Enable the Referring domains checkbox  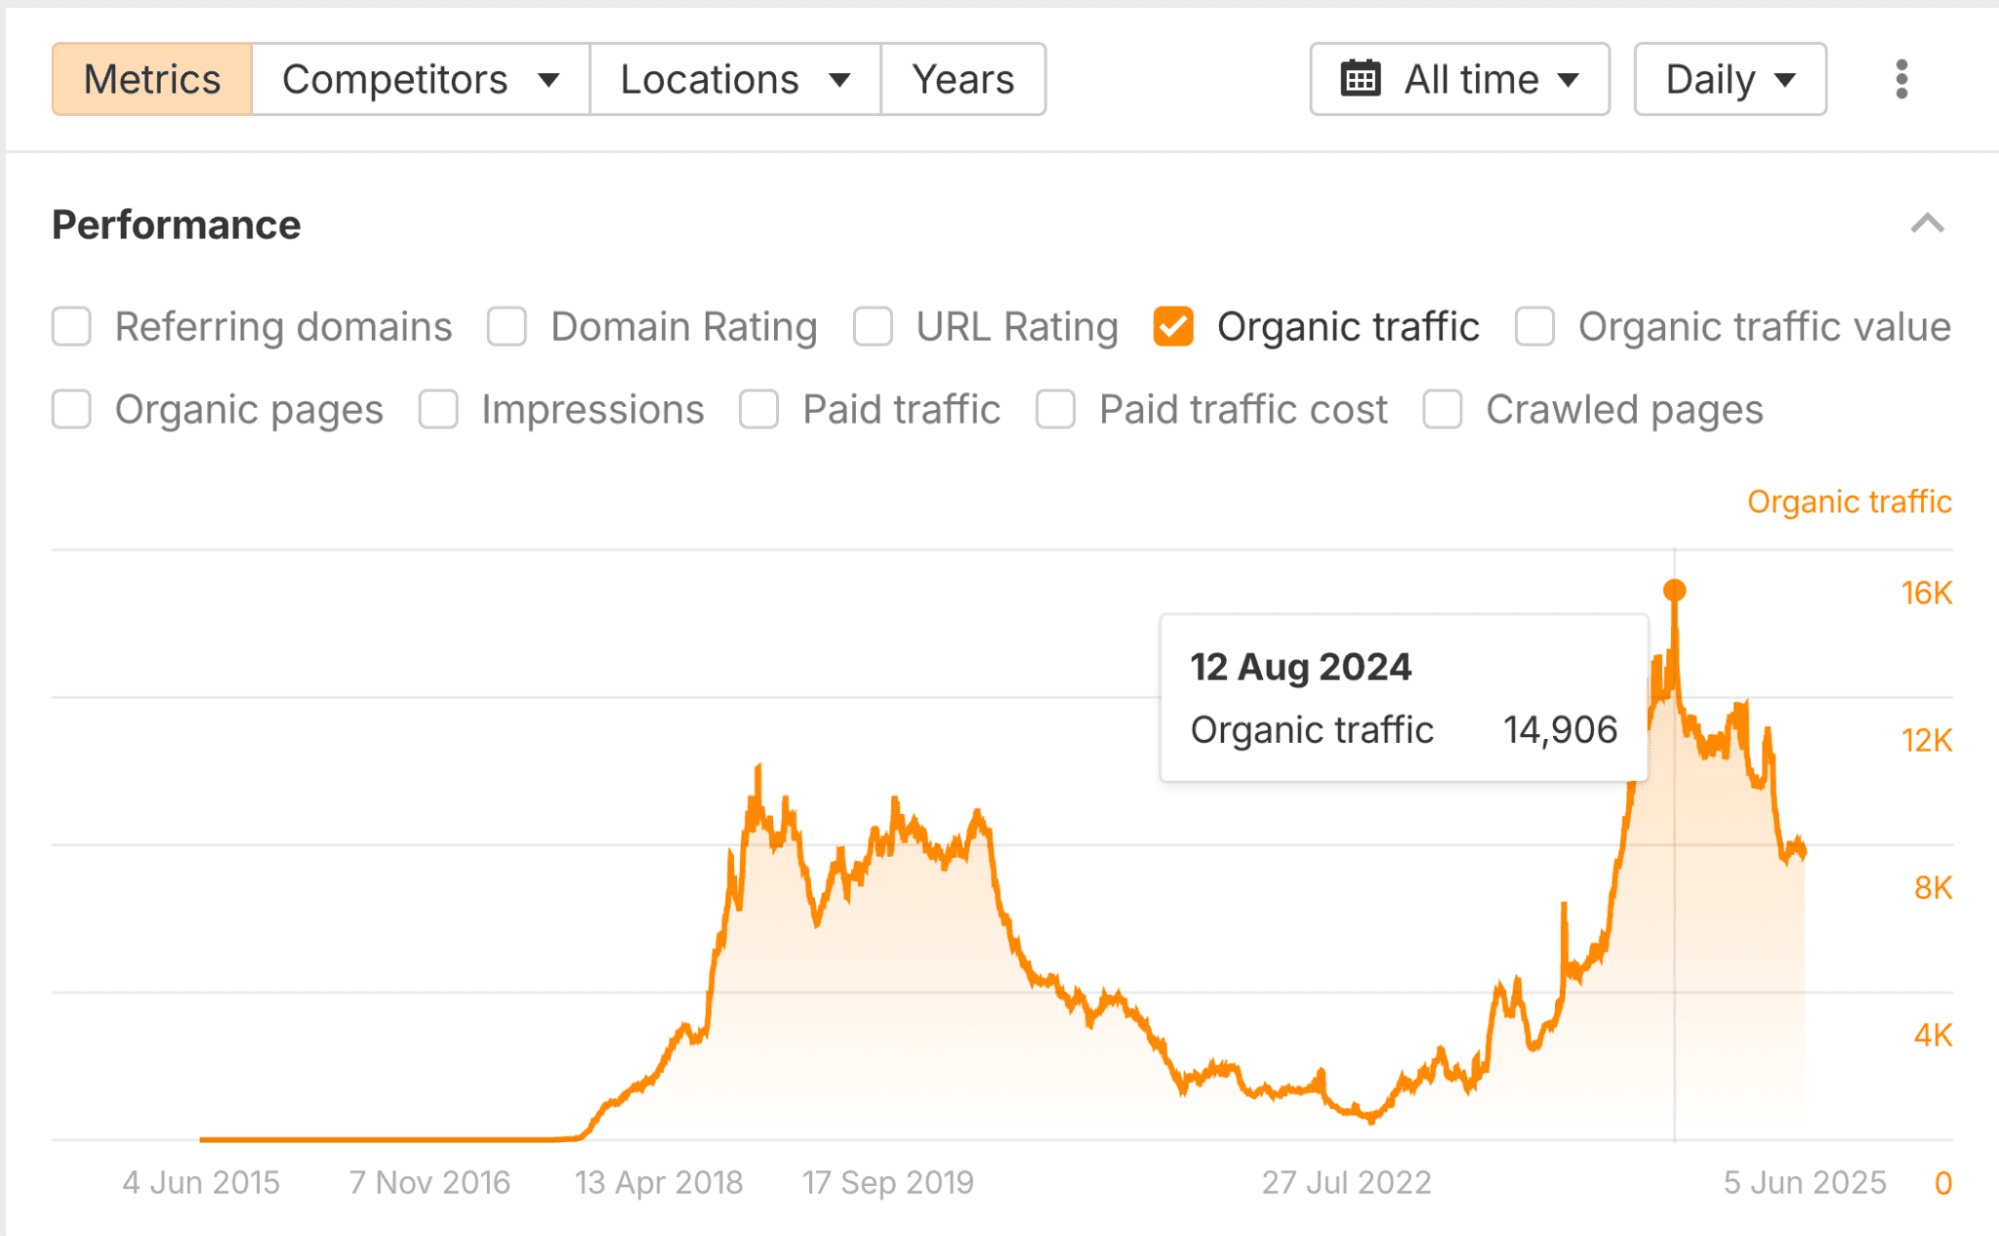coord(72,327)
